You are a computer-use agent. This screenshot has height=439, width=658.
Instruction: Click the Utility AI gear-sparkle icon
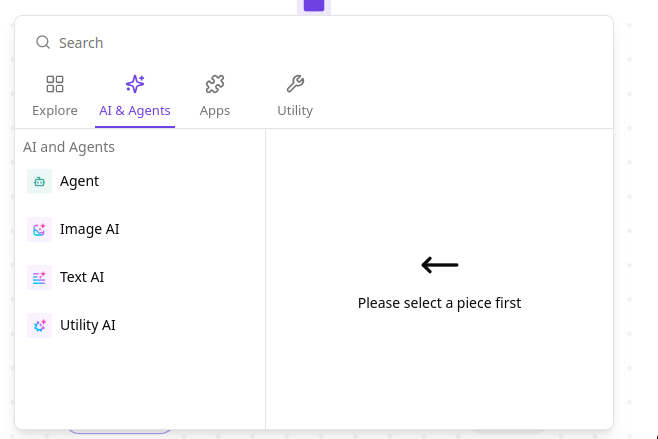tap(39, 326)
